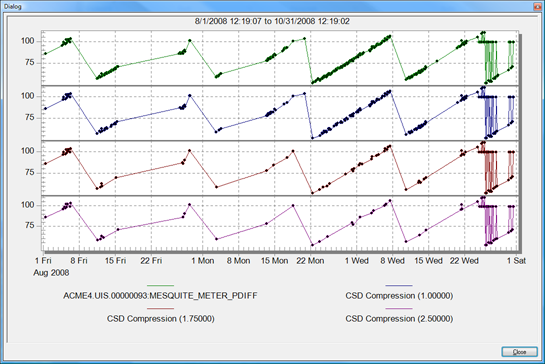
Task: Click the '22 Mon' x-axis label
Action: (x=310, y=261)
